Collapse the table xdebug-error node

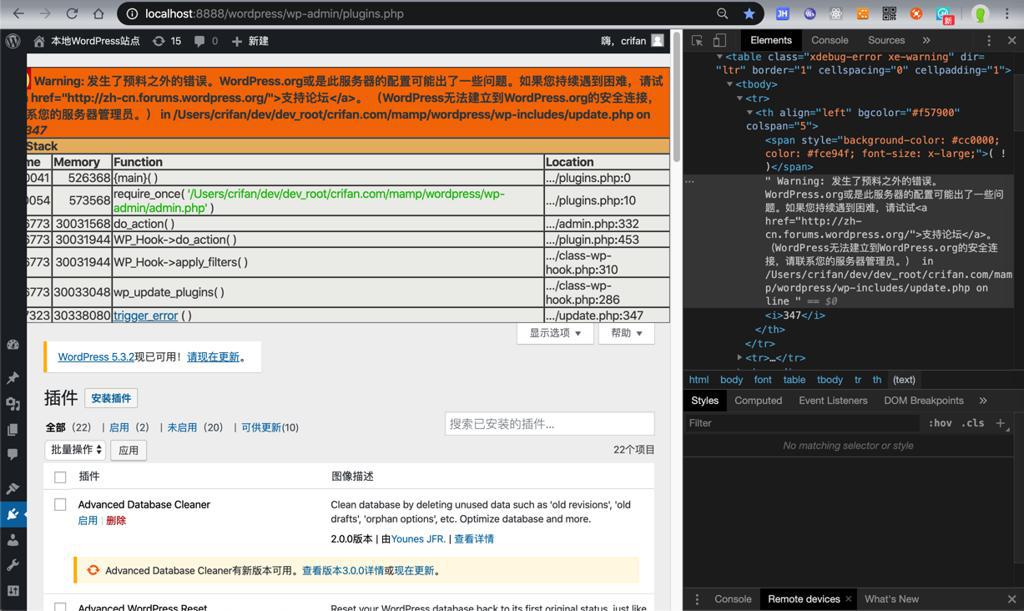(x=720, y=57)
